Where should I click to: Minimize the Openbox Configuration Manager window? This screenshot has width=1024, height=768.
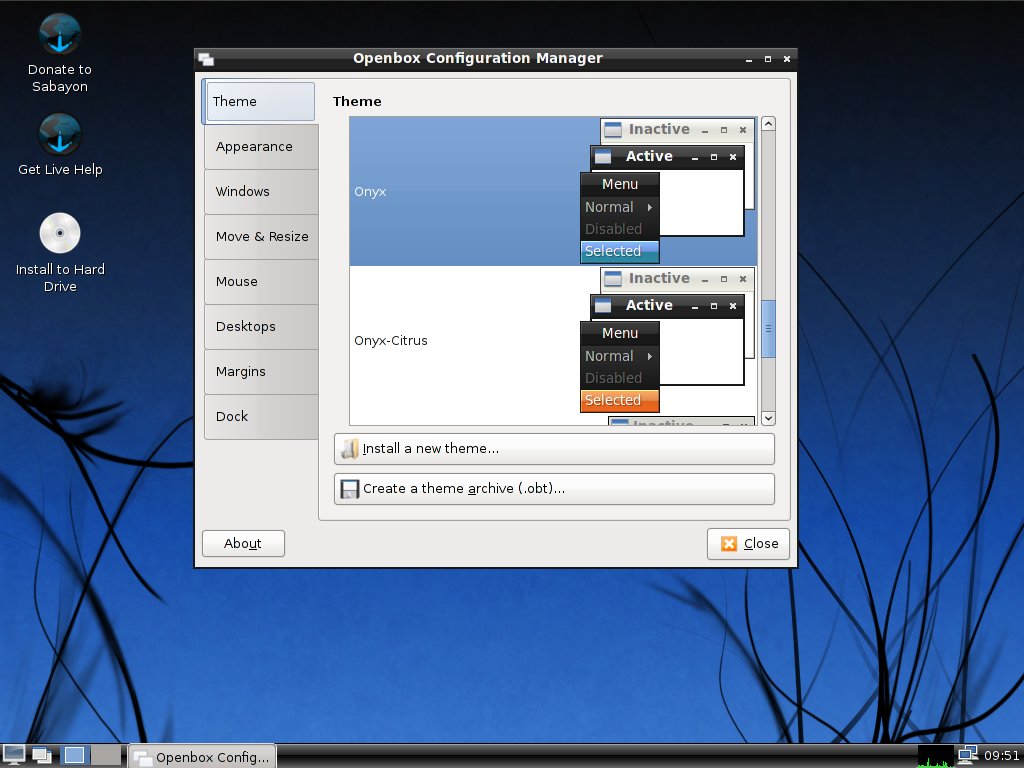(749, 59)
